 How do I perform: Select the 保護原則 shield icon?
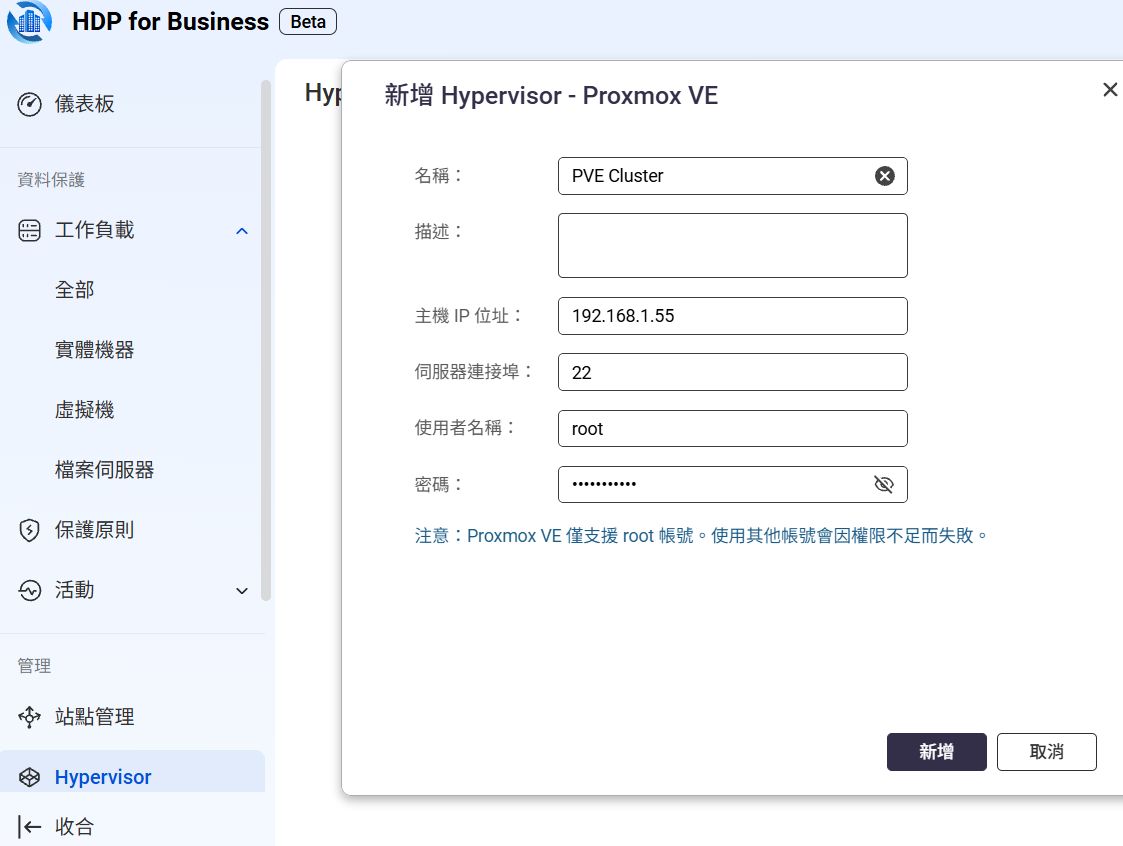pos(29,530)
